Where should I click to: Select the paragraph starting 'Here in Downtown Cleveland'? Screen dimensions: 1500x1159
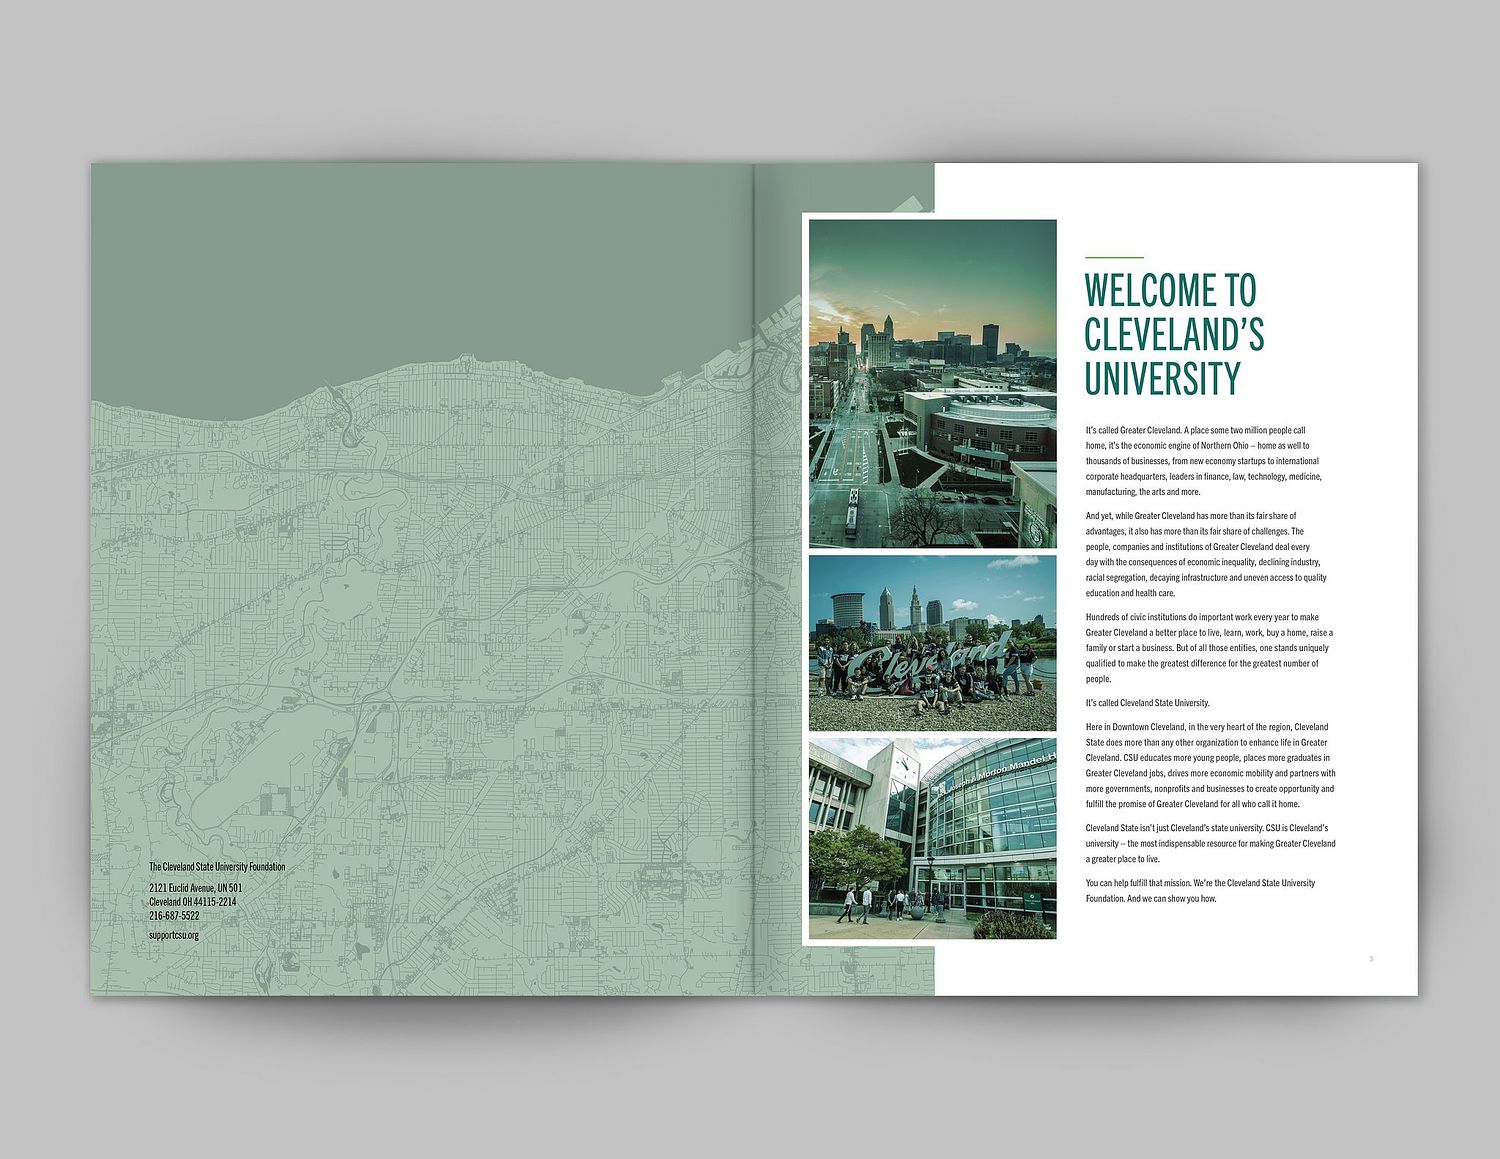(x=1209, y=765)
